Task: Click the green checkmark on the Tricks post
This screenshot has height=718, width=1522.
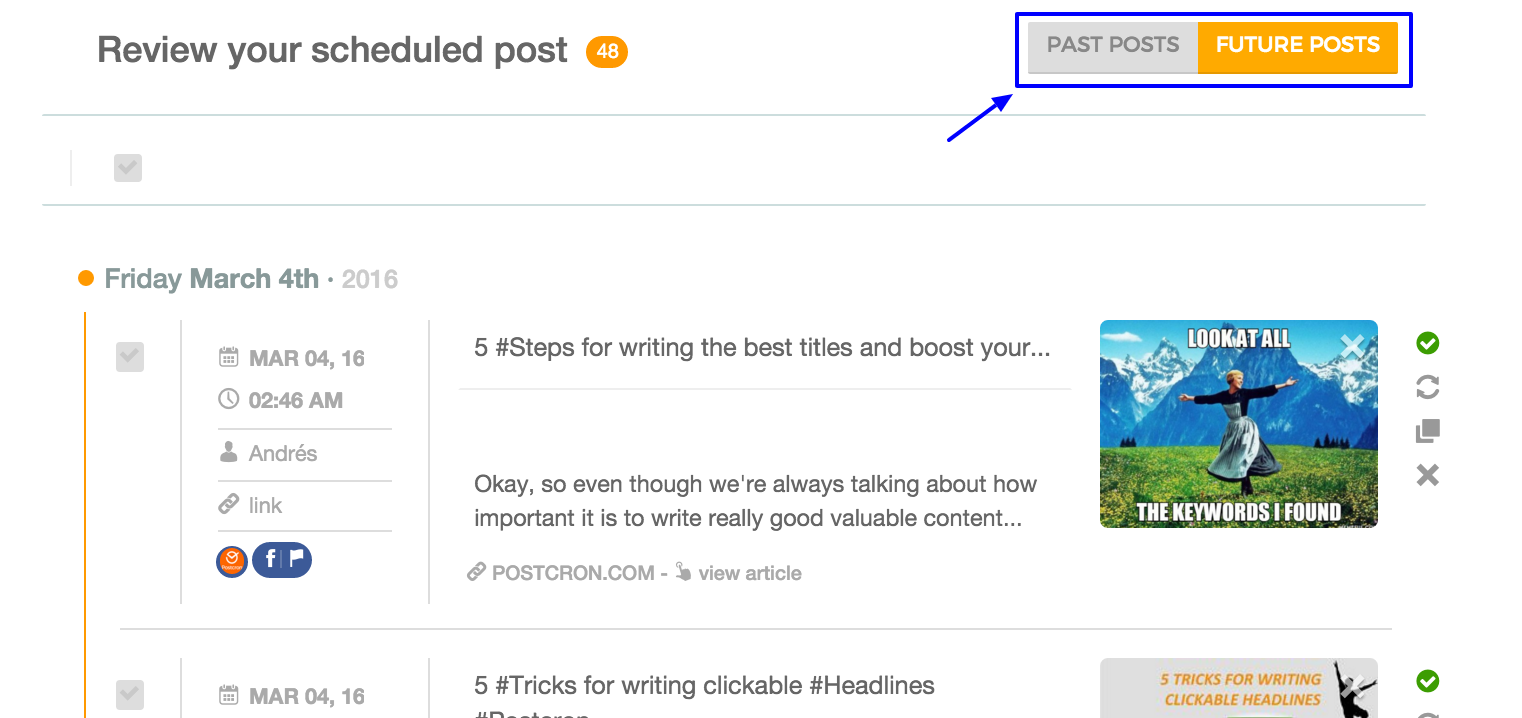Action: (x=1427, y=681)
